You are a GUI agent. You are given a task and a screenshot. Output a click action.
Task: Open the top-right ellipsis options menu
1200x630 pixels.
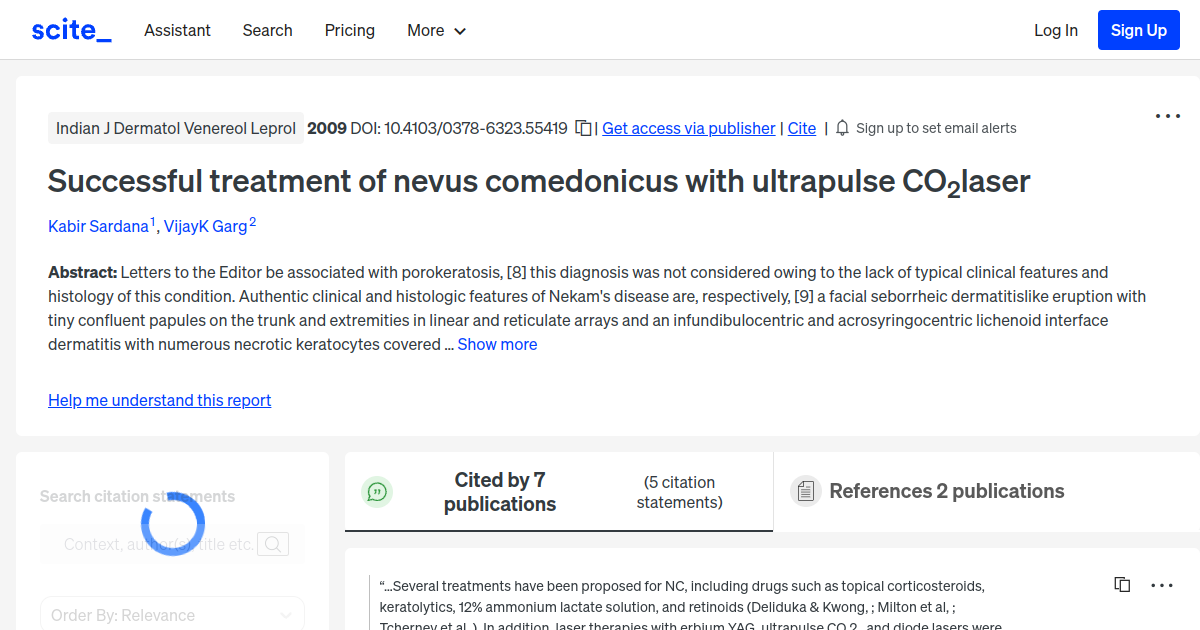click(1167, 116)
